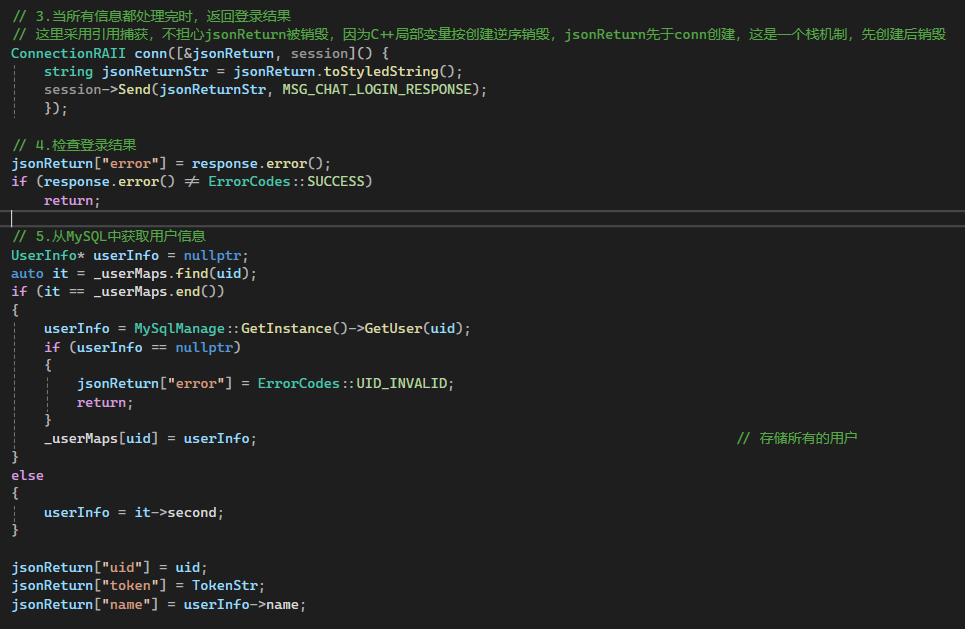Screen dimensions: 965x629
Task: Click 'ErrorCodes::UID_INVALID' in the assignment
Action: pyautogui.click(x=352, y=383)
